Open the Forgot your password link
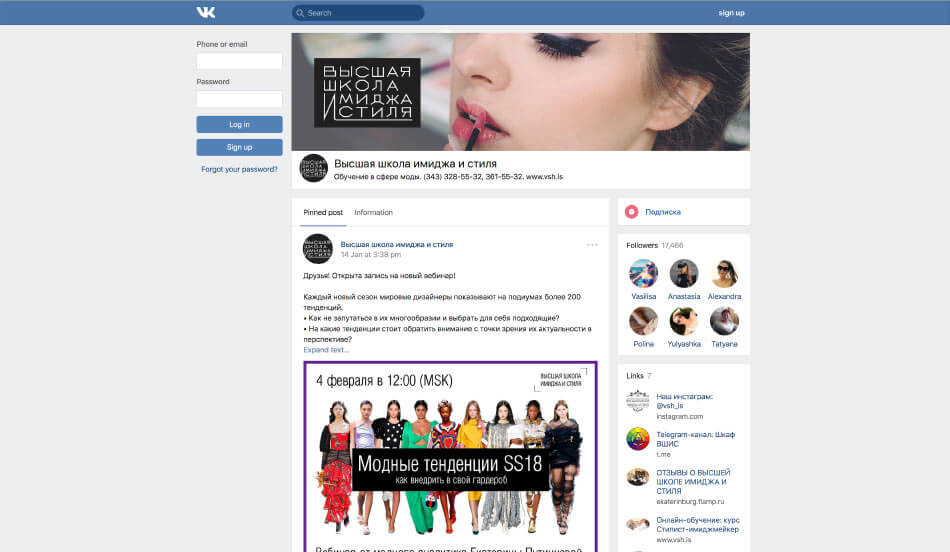950x552 pixels. click(239, 170)
